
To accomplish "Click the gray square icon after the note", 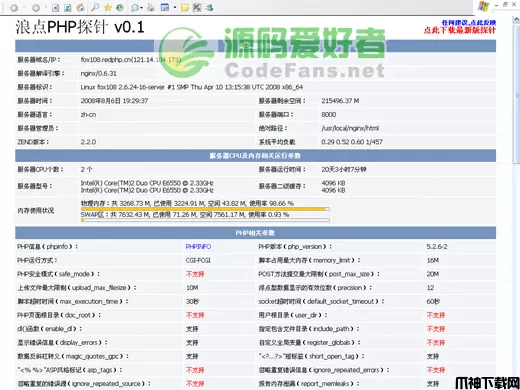I will pyautogui.click(x=197, y=7).
